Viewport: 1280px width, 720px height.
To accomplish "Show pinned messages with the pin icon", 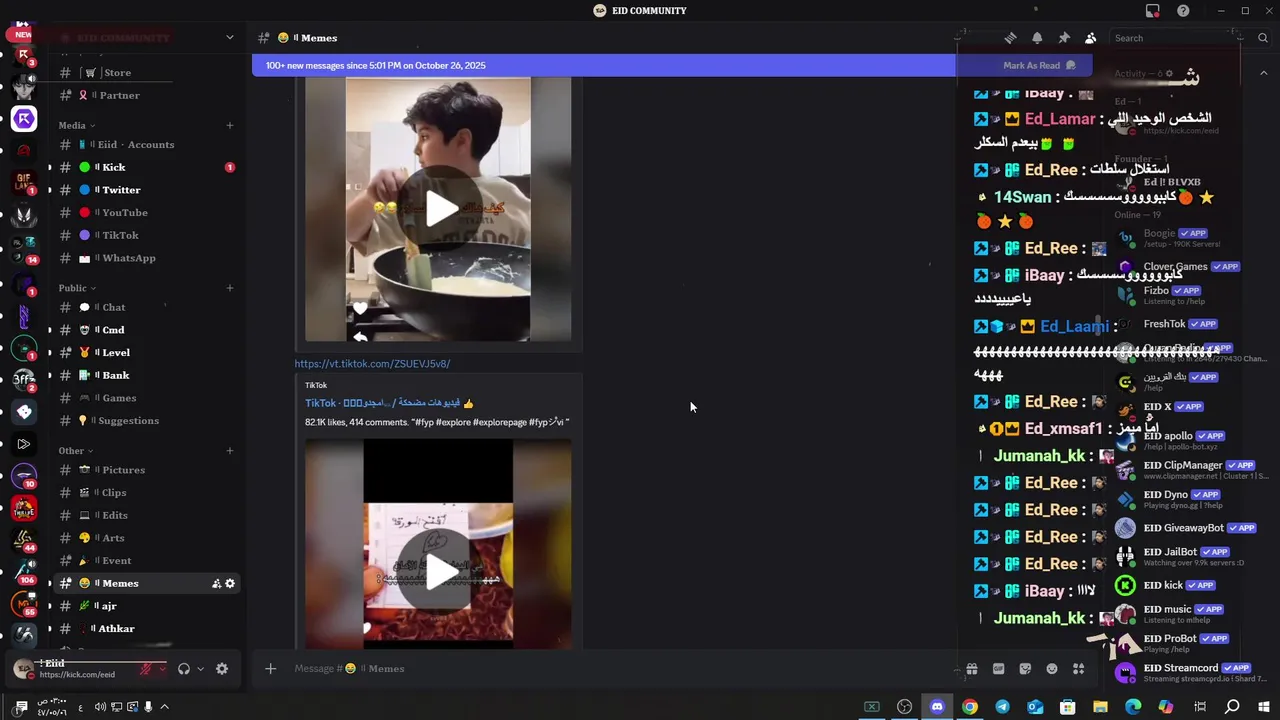I will click(1064, 38).
